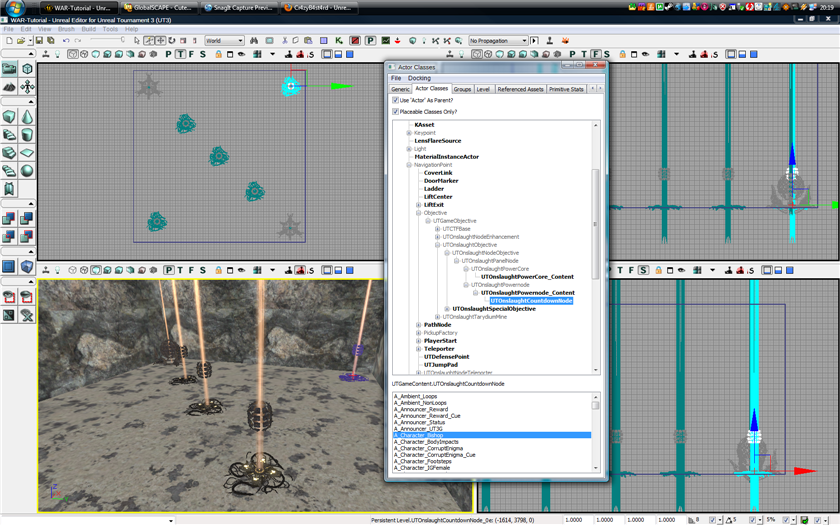Toggle lock selected actors in top-left viewport

219,54
